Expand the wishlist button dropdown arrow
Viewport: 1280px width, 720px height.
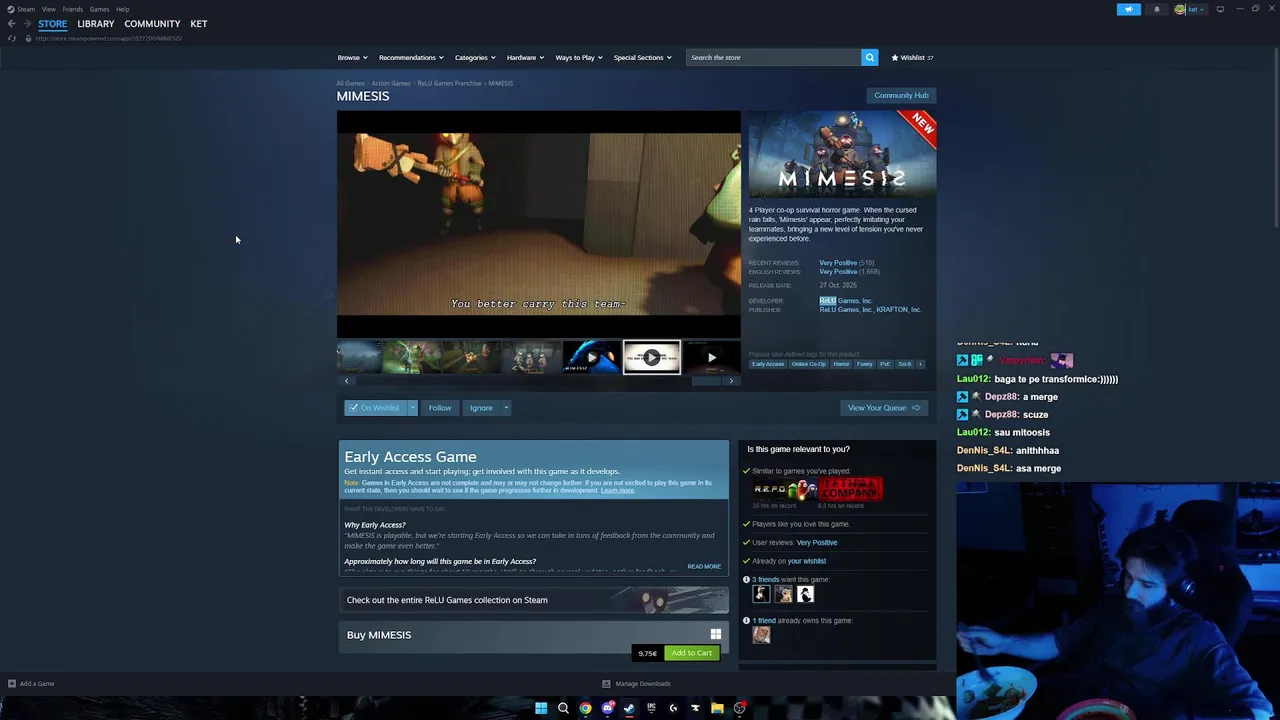coord(412,408)
